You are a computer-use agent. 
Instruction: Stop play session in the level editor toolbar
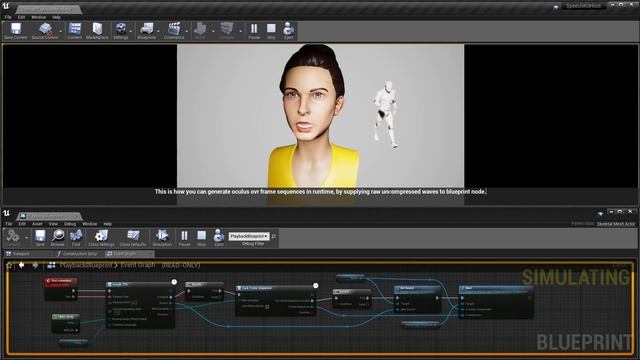[271, 31]
